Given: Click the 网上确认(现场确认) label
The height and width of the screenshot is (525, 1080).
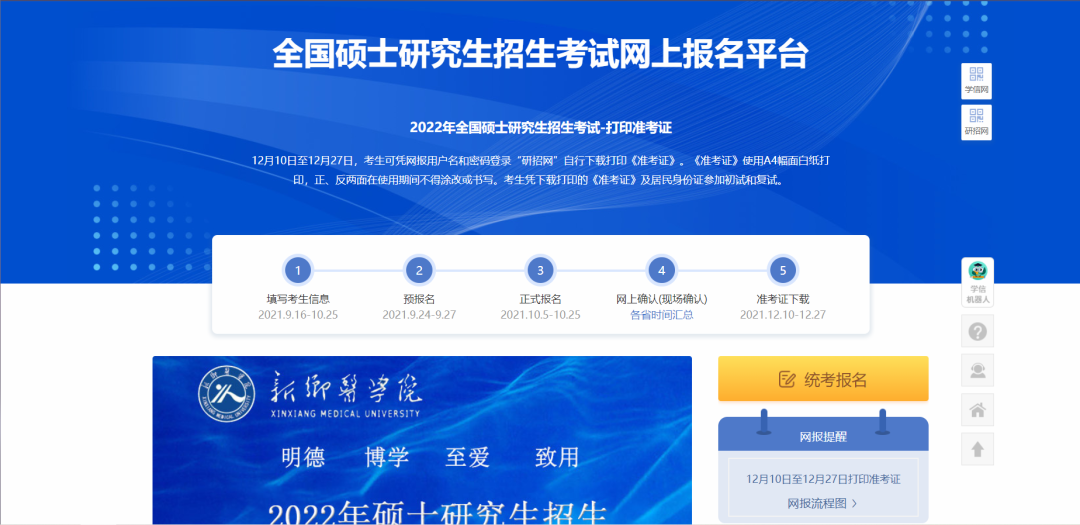Looking at the screenshot, I should [x=661, y=299].
